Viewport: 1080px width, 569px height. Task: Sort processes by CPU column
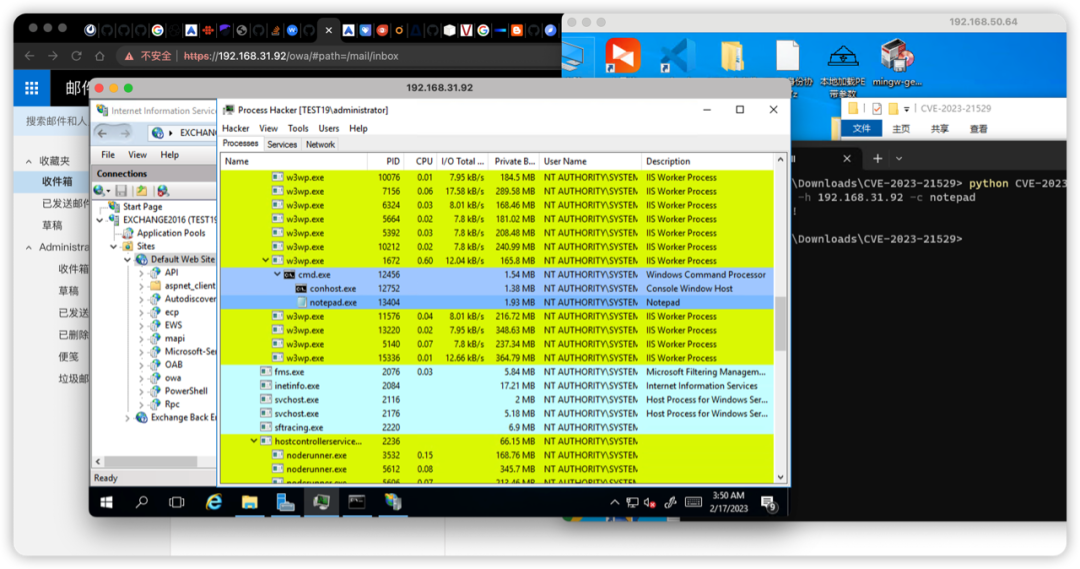(x=420, y=161)
